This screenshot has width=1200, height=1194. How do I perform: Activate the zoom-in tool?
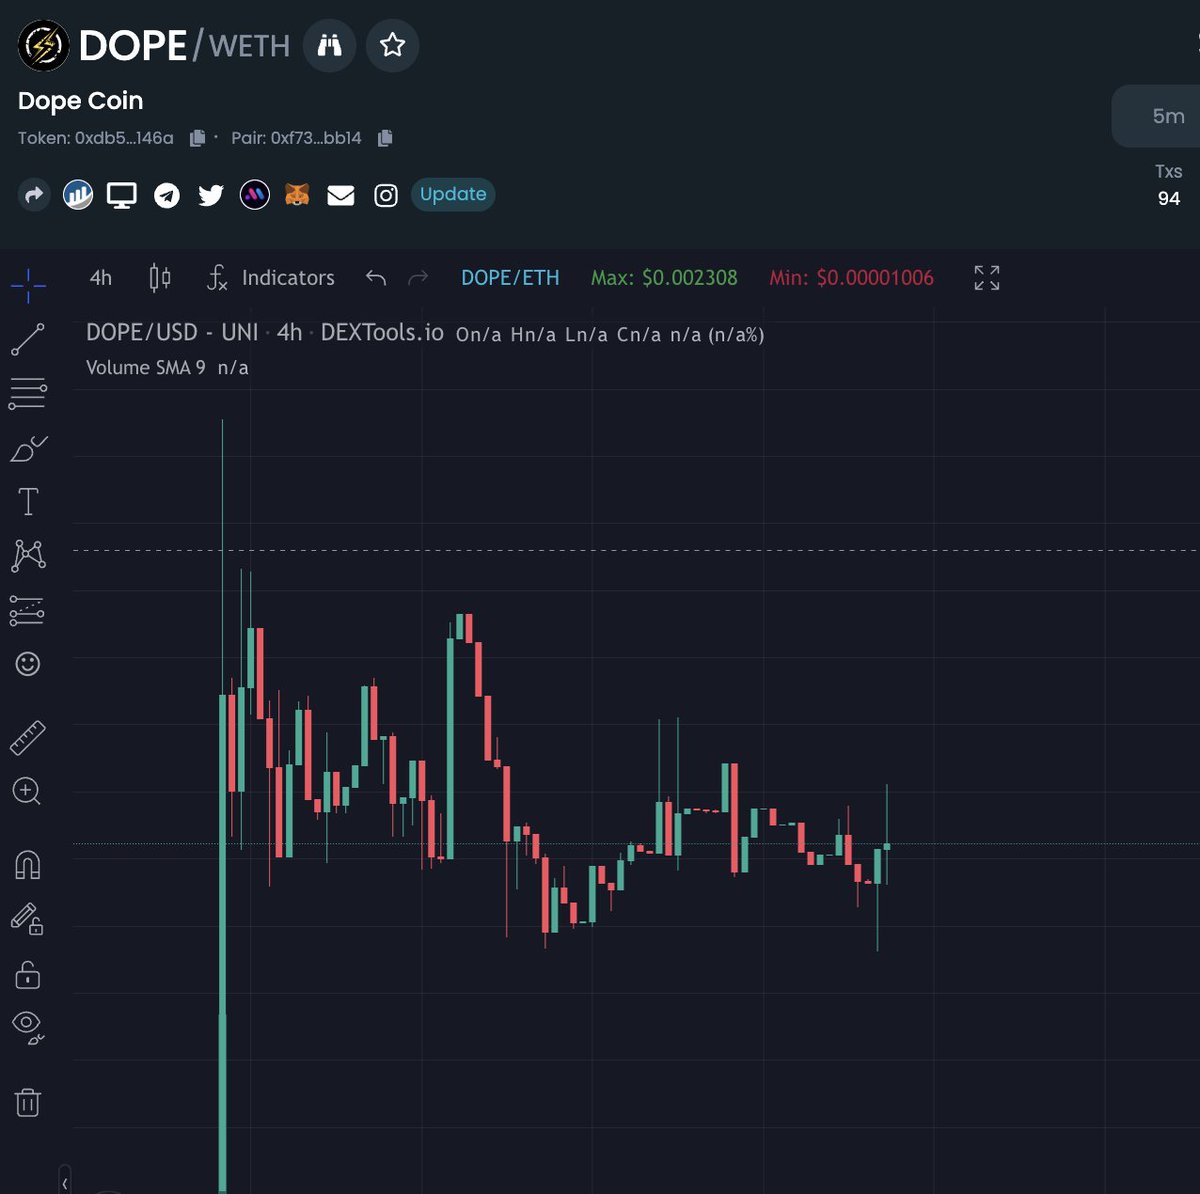pyautogui.click(x=29, y=792)
